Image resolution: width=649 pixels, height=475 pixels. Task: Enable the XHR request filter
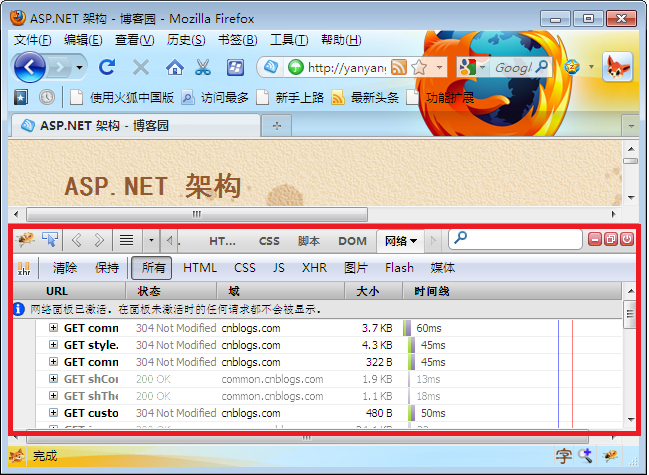pyautogui.click(x=314, y=268)
